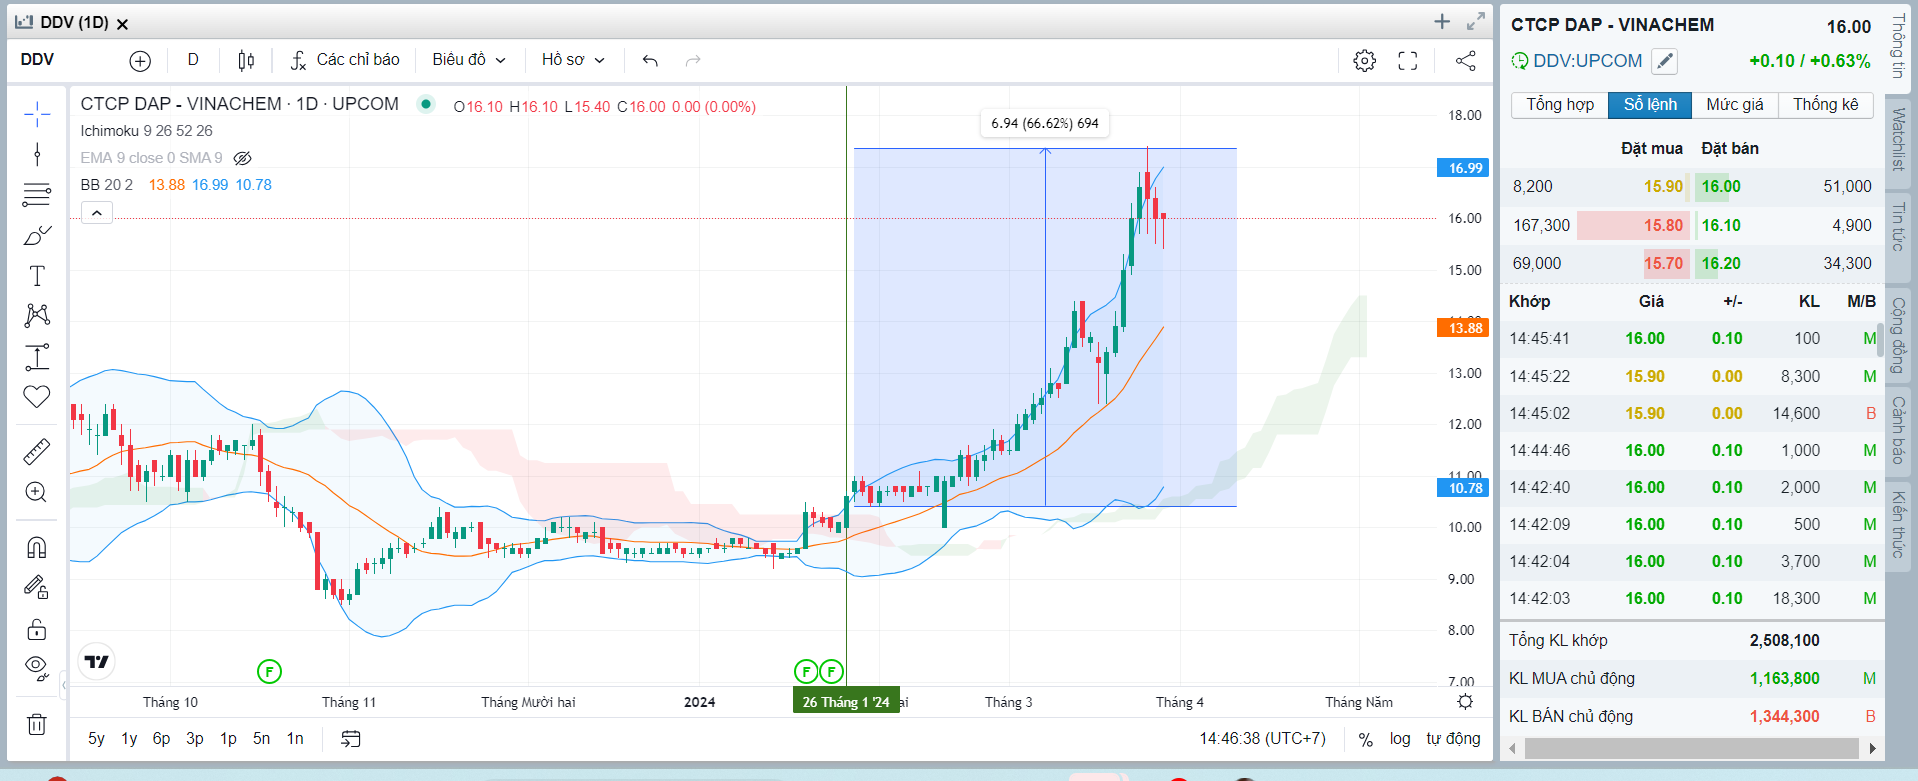Open chart settings gear
1918x781 pixels.
coord(1364,61)
